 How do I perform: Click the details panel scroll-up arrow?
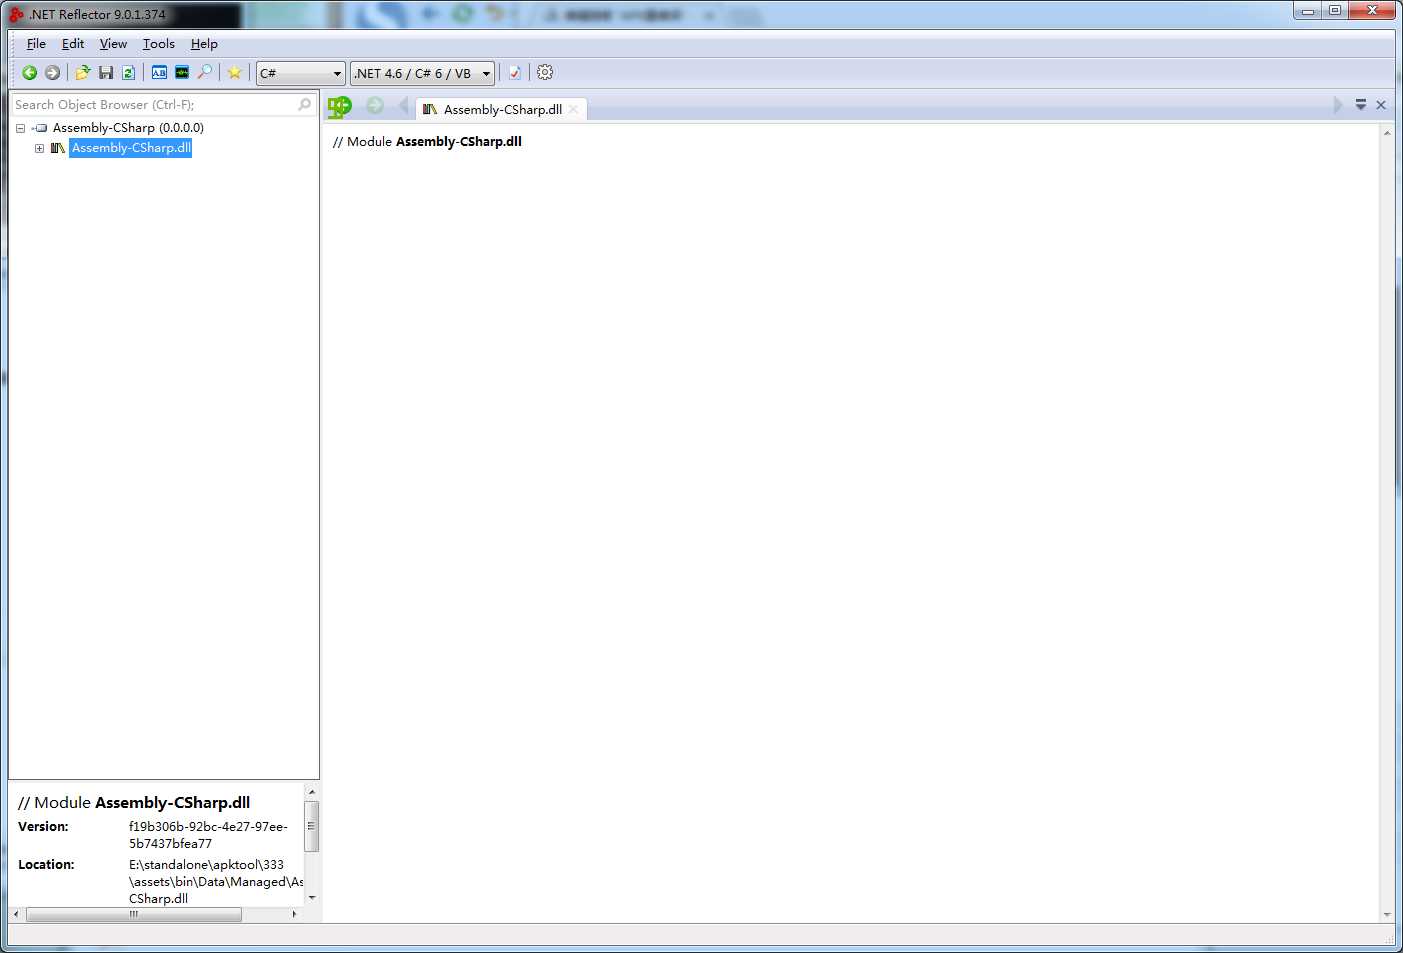tap(311, 791)
